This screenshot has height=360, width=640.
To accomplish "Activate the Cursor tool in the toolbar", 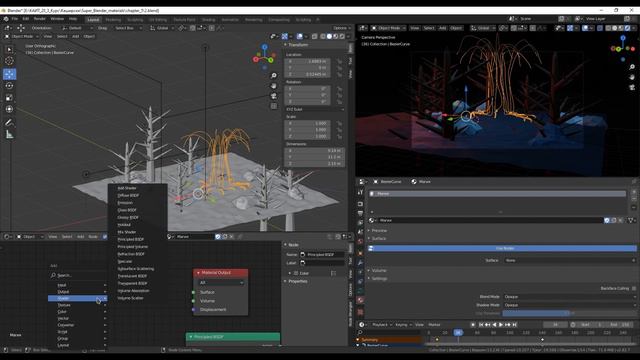I will 9,61.
